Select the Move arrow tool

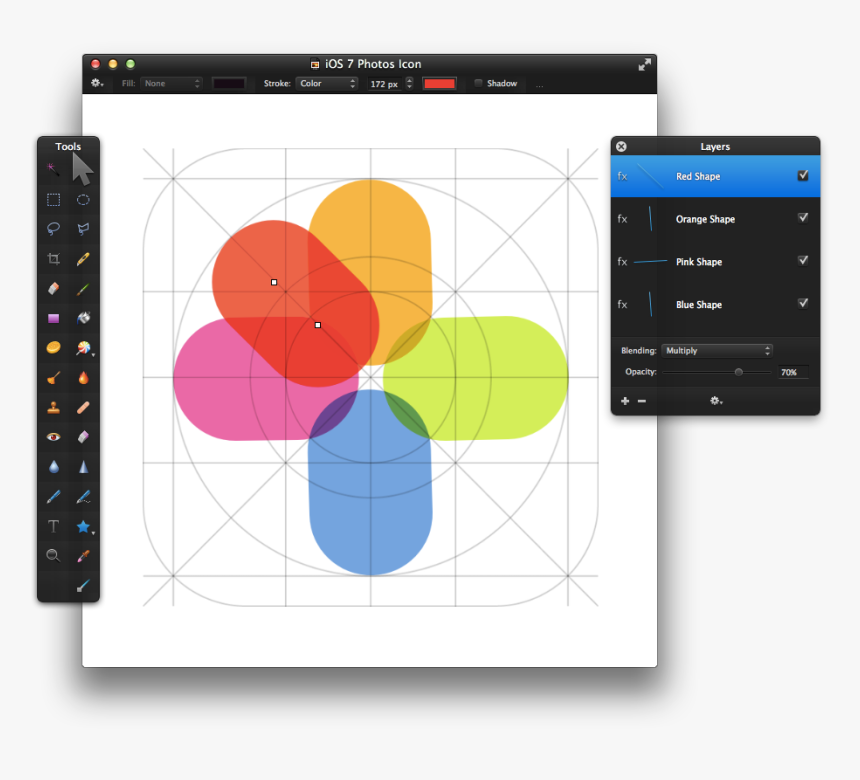click(x=82, y=169)
